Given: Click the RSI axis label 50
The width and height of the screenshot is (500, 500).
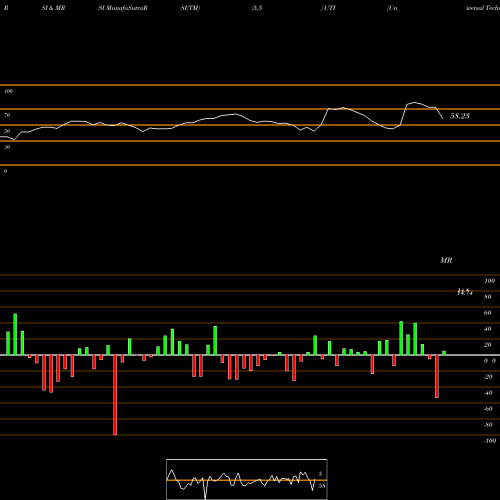Looking at the screenshot, I should [x=7, y=131].
